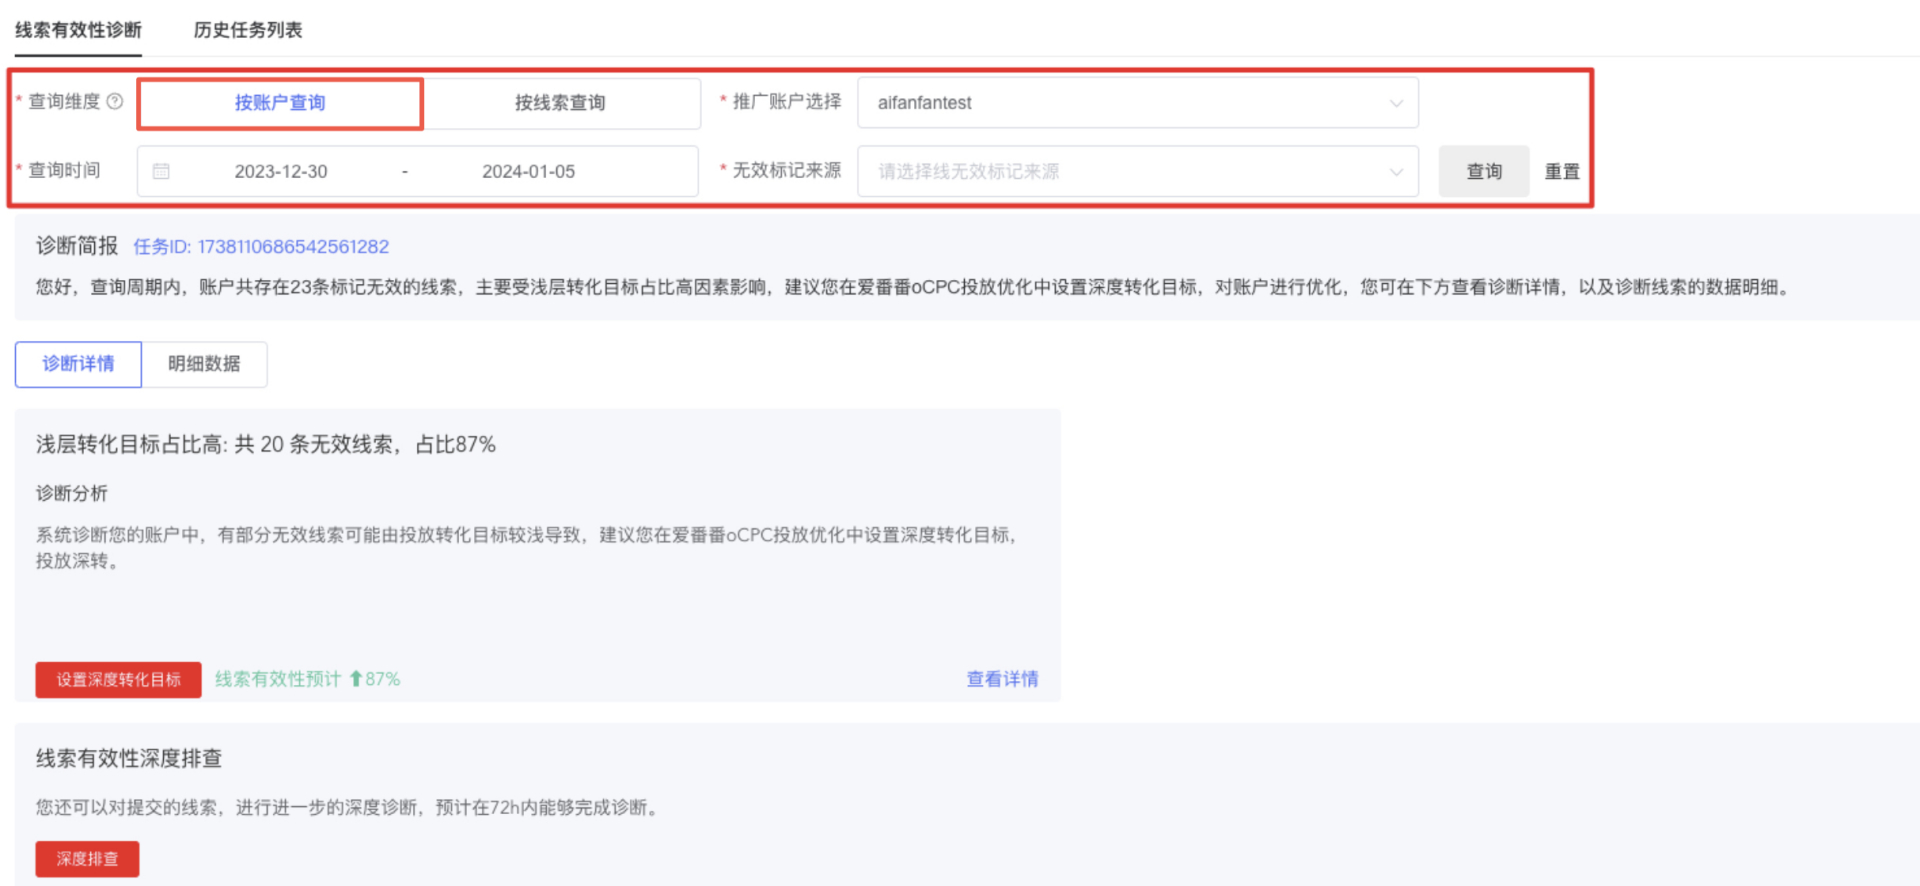Click the help icon beside 查询维度
Image resolution: width=1920 pixels, height=886 pixels.
[x=115, y=101]
